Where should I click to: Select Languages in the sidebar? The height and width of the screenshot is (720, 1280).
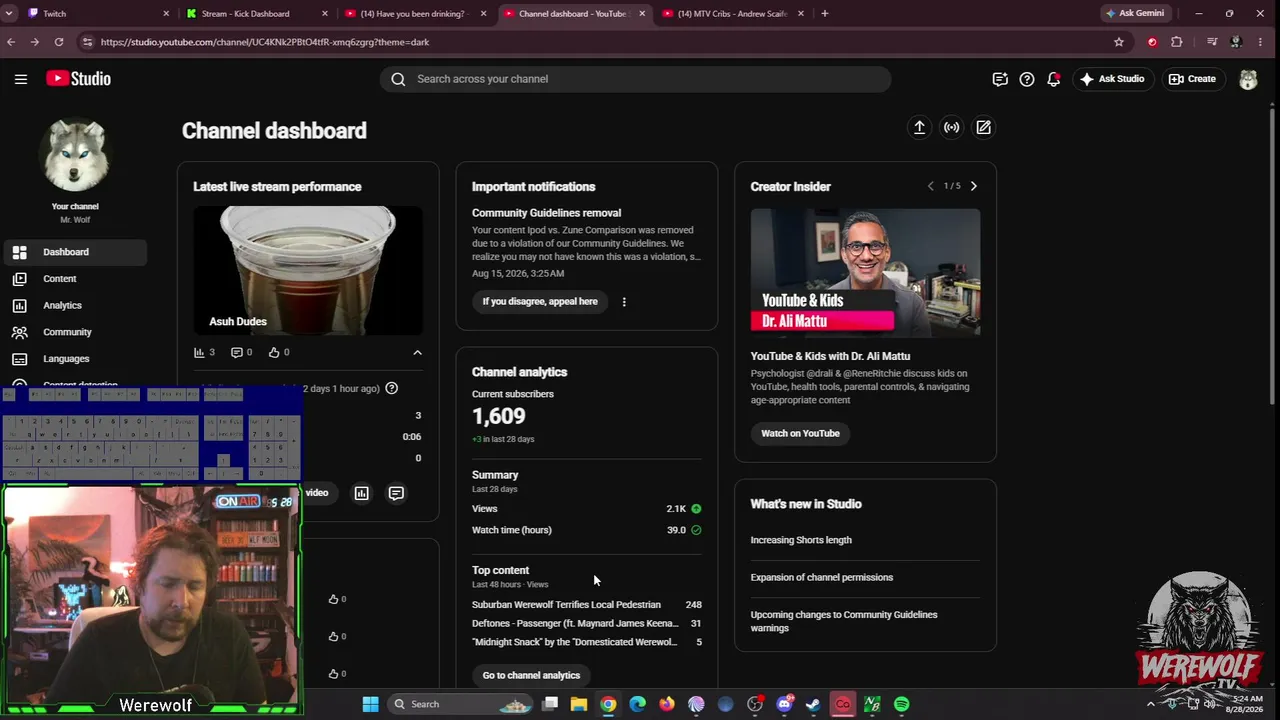click(x=74, y=359)
